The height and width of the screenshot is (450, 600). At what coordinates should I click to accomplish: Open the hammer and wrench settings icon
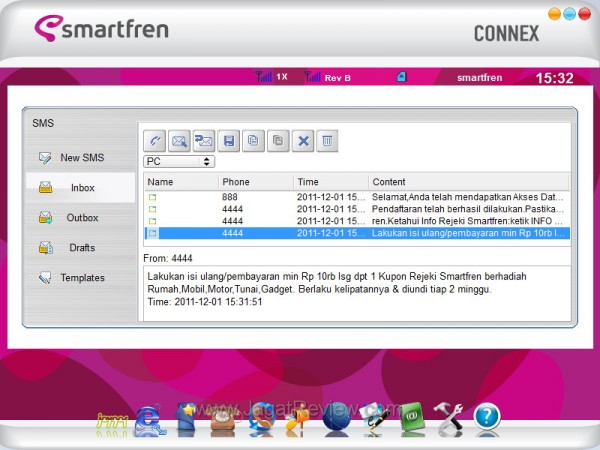coord(449,418)
